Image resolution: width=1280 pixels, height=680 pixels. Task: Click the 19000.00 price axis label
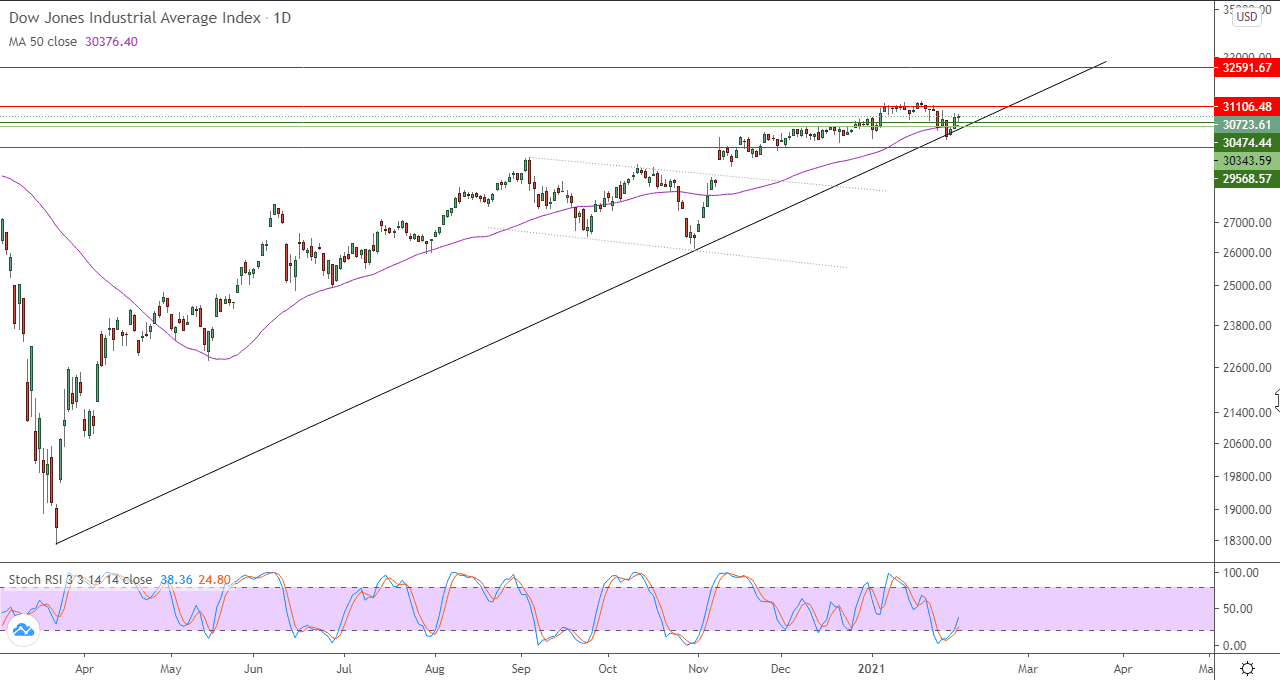tap(1246, 510)
